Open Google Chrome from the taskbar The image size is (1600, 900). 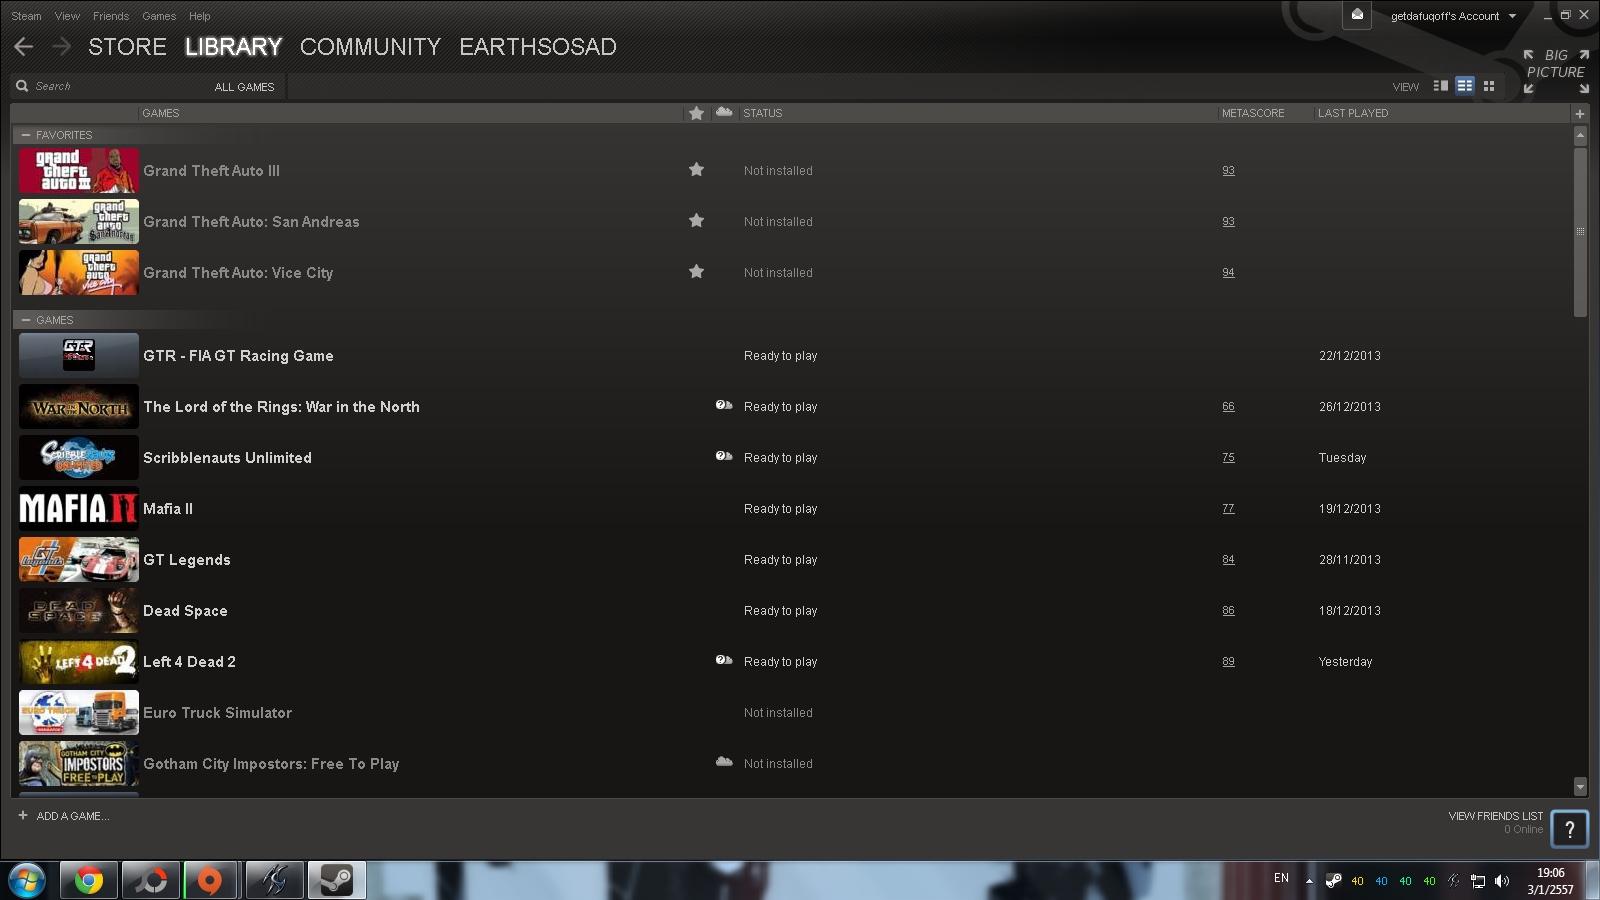(89, 880)
